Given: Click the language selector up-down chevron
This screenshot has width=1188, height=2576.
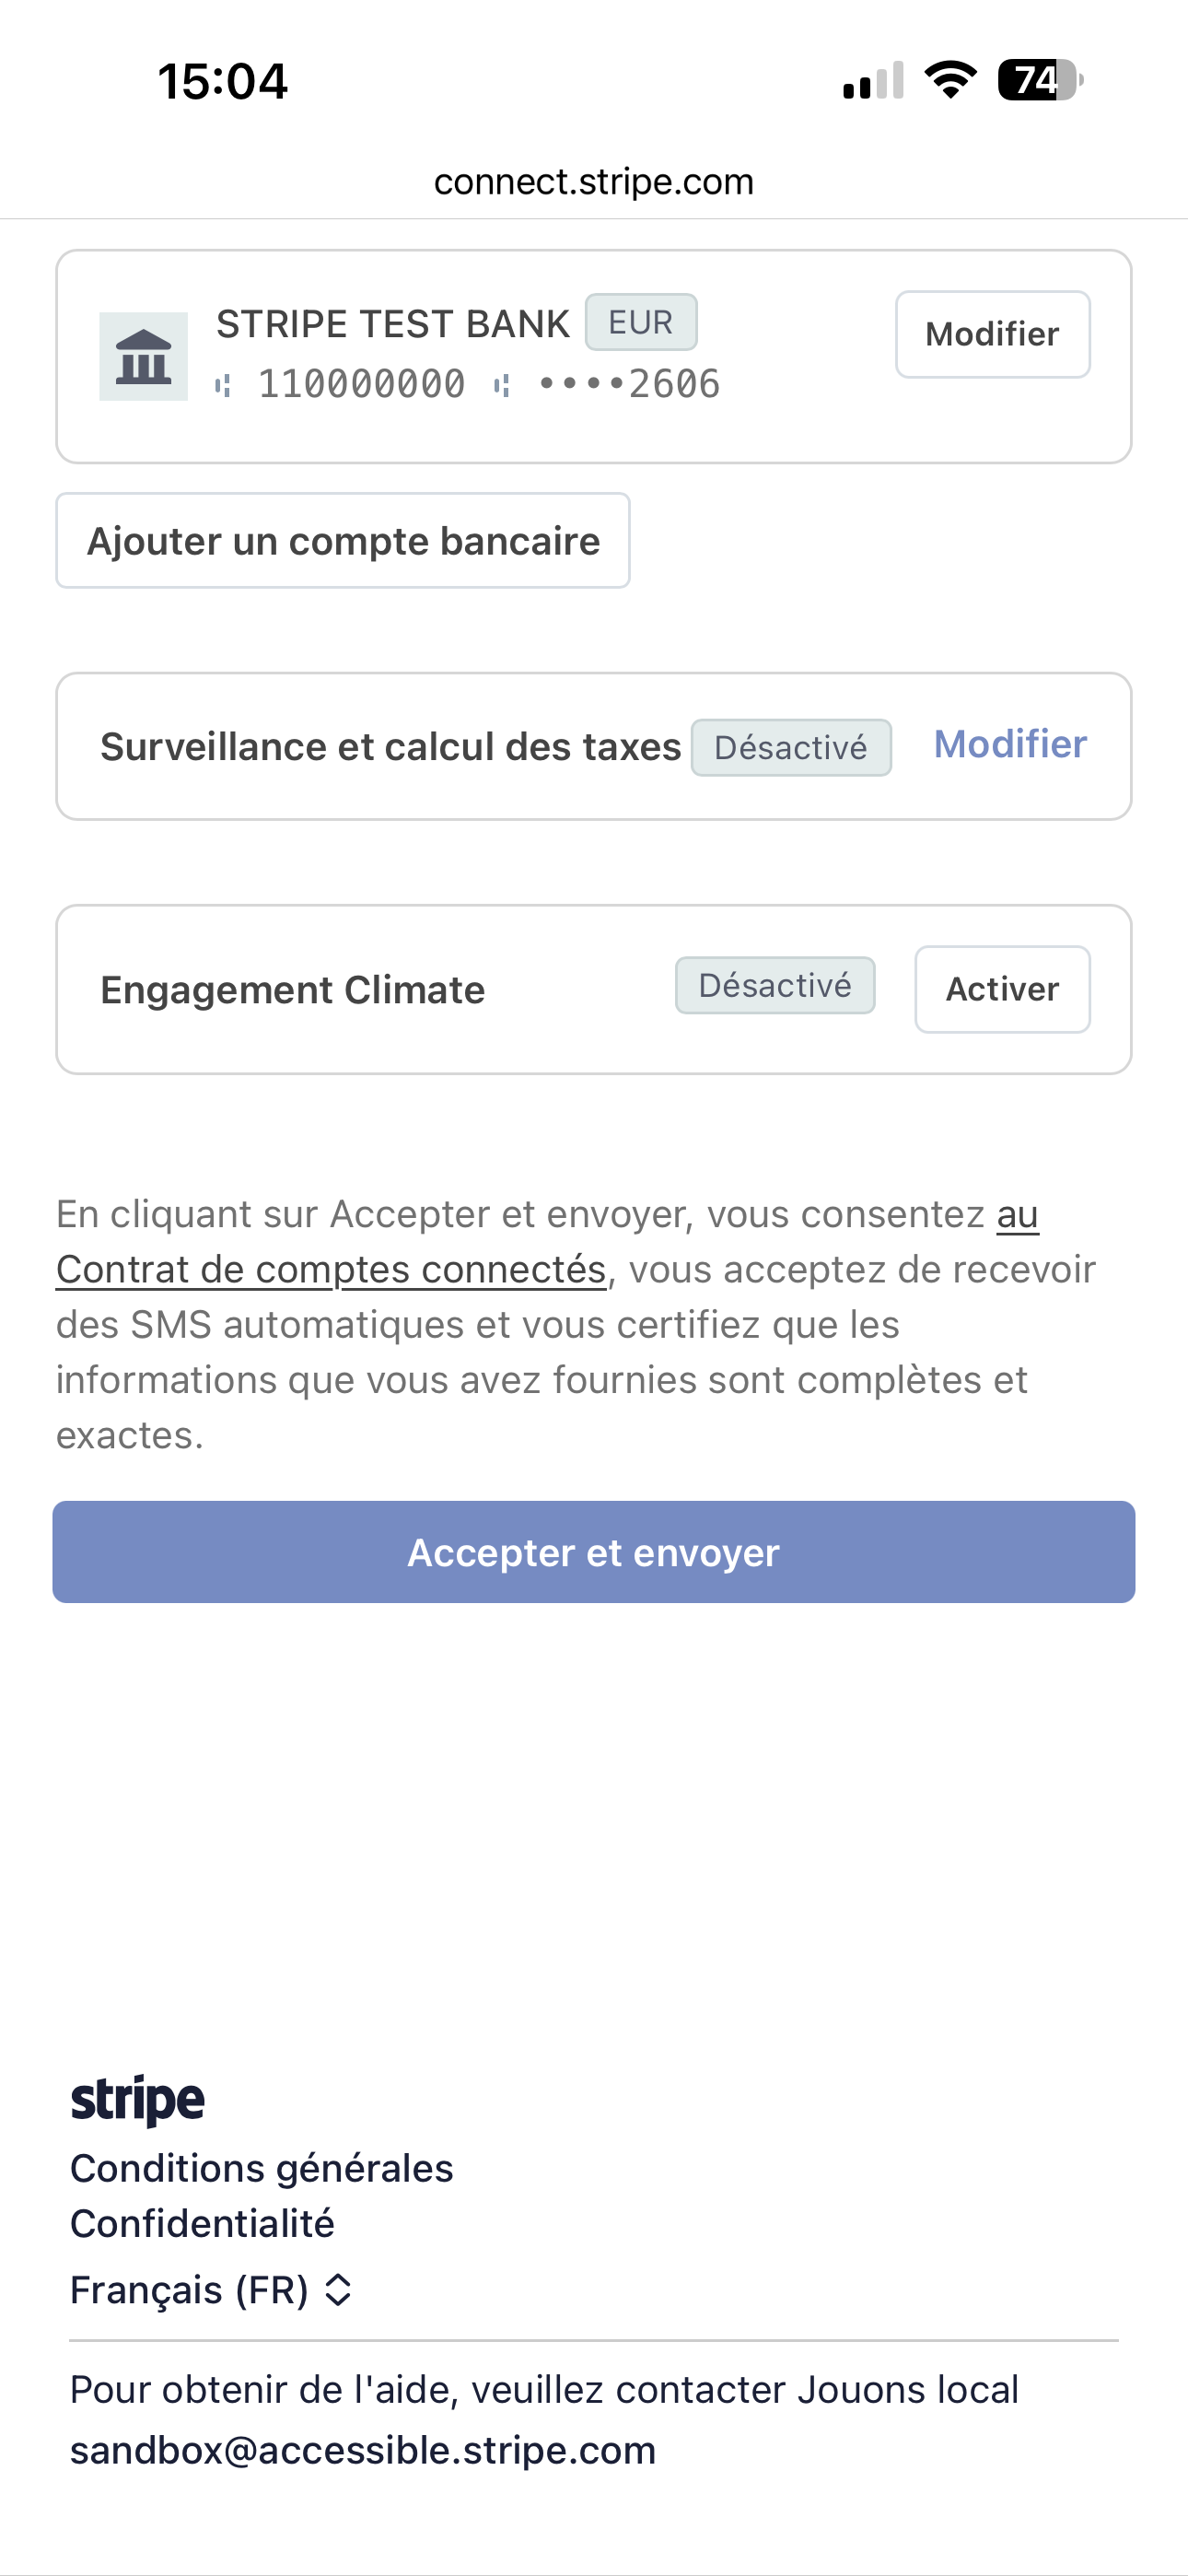Looking at the screenshot, I should pos(339,2289).
